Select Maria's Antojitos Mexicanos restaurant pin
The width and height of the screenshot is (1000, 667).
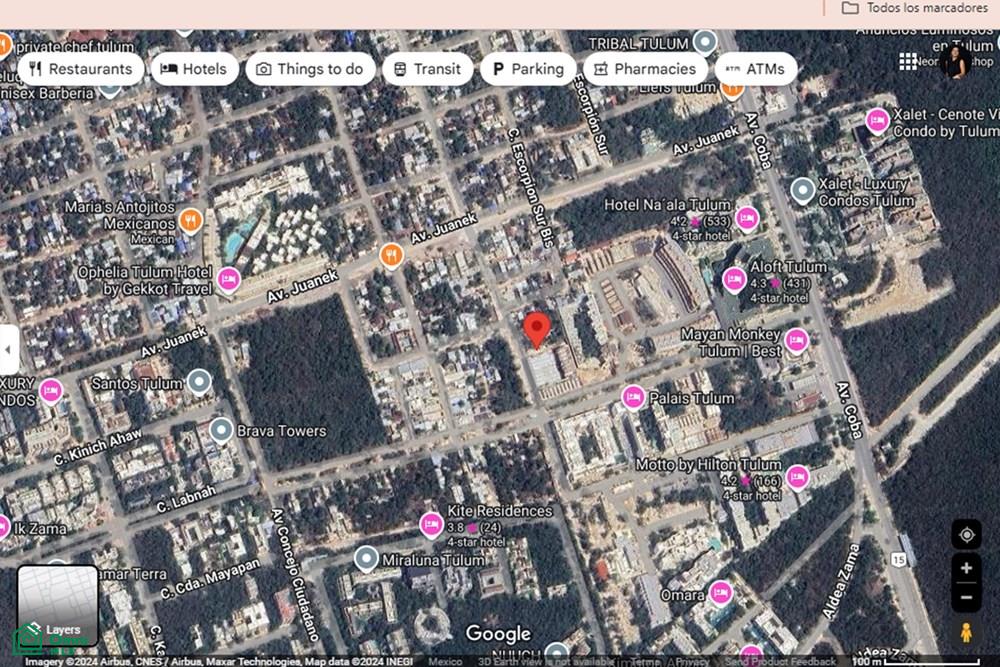(x=190, y=221)
